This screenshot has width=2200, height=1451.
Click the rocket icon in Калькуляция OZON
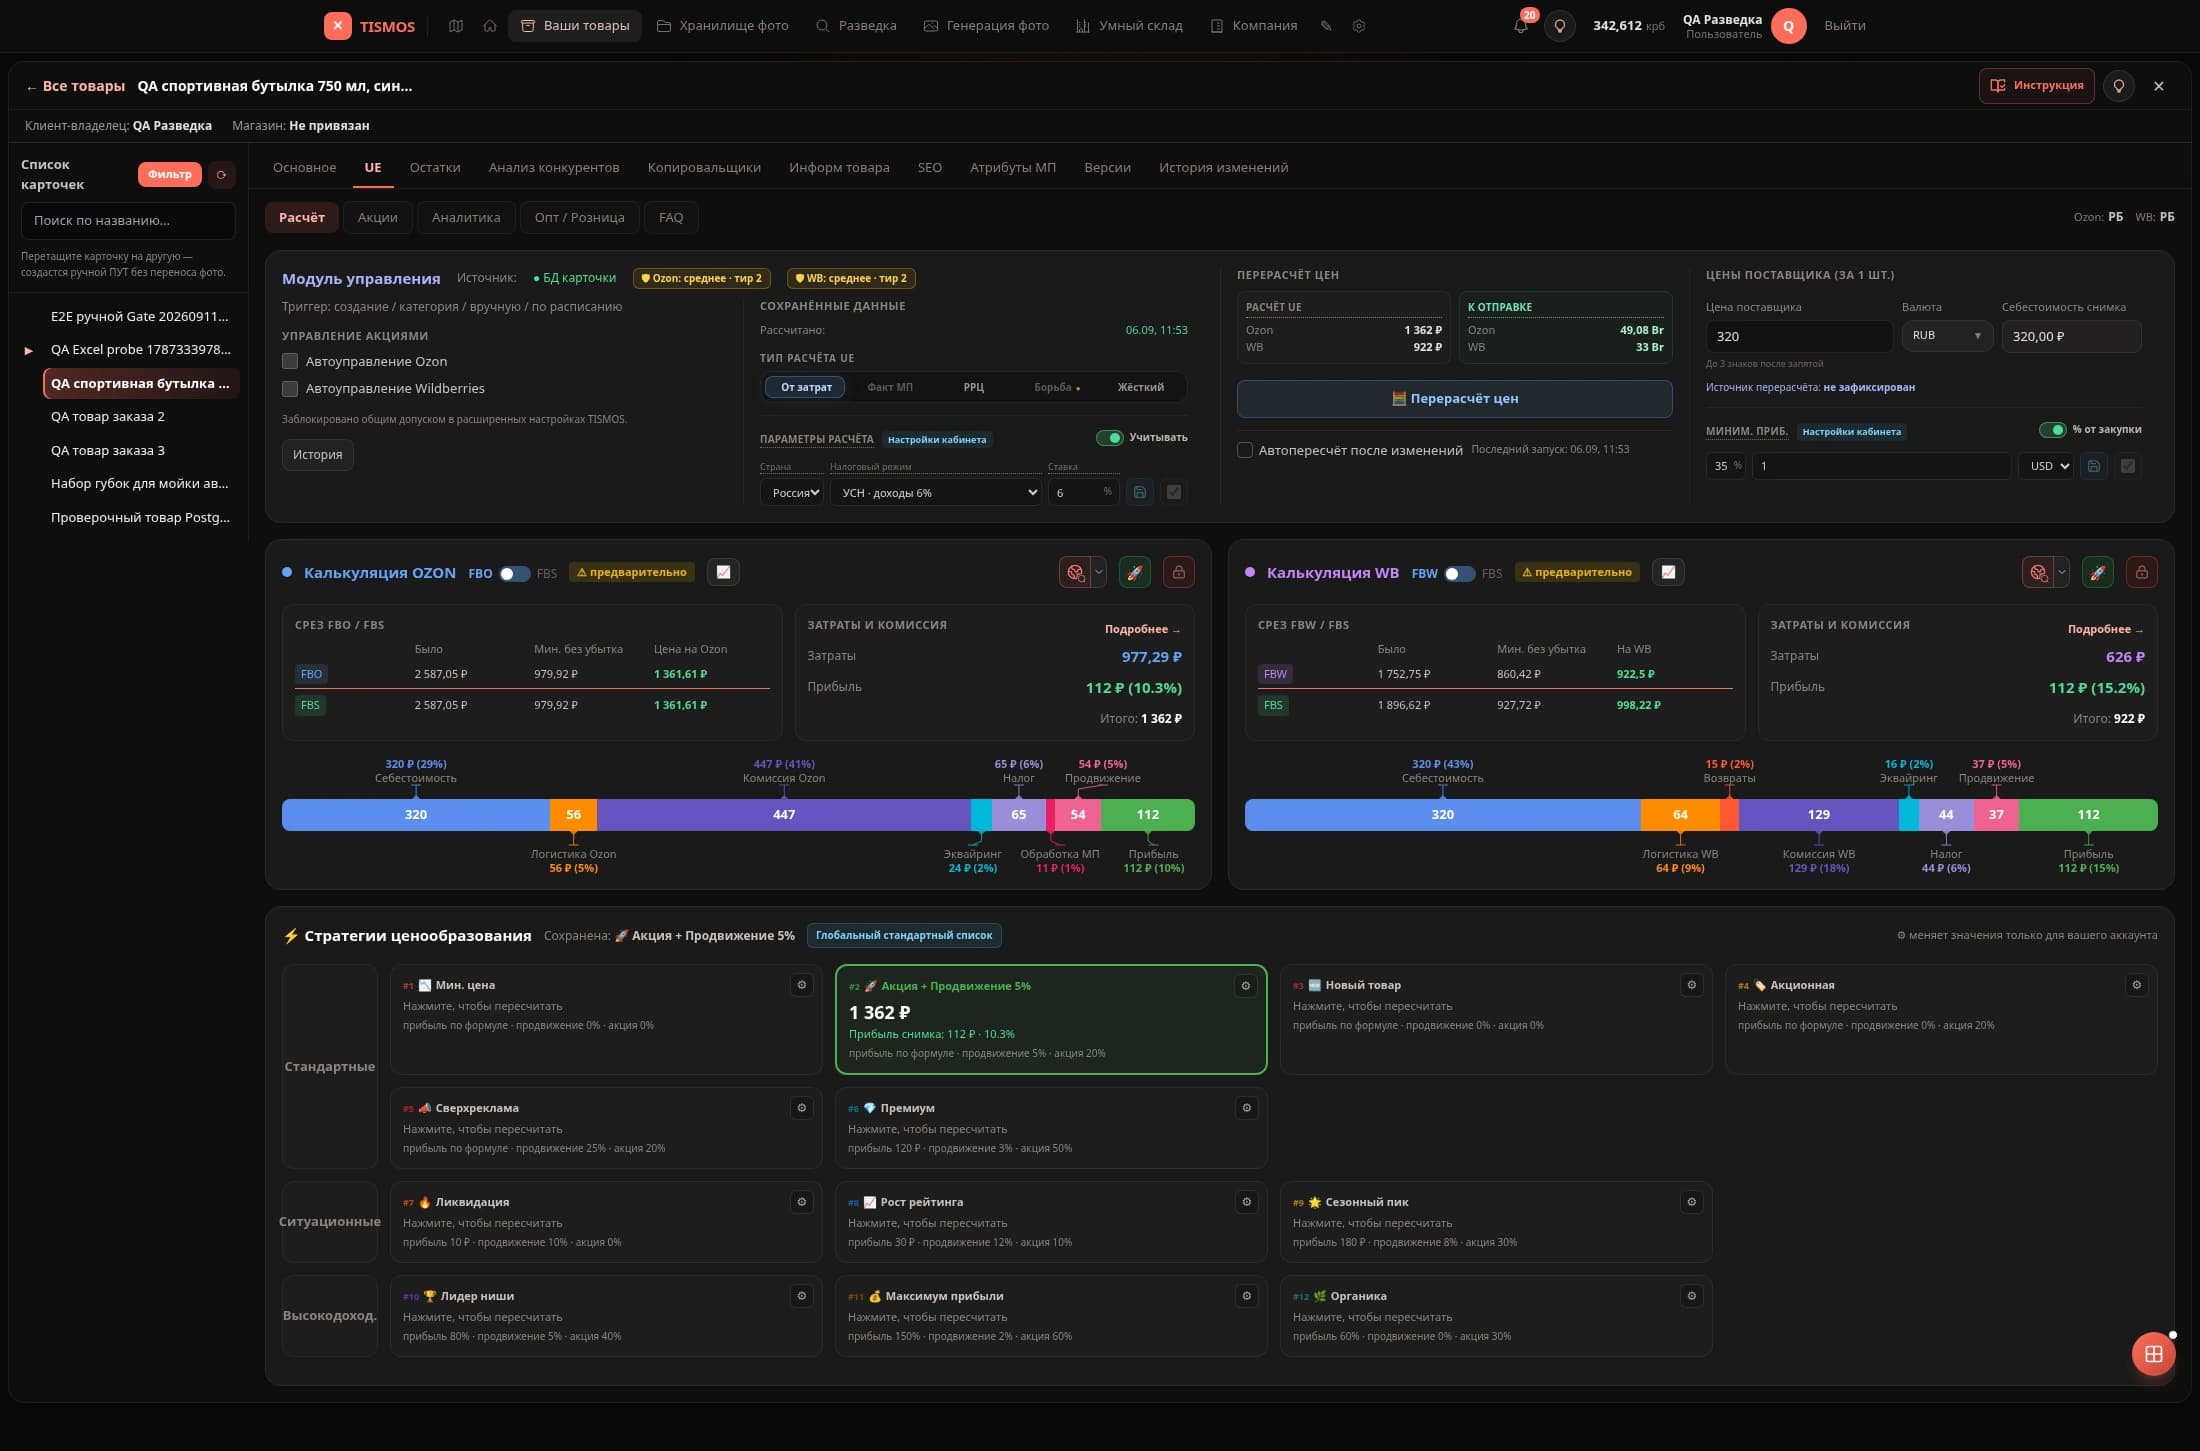coord(1134,572)
